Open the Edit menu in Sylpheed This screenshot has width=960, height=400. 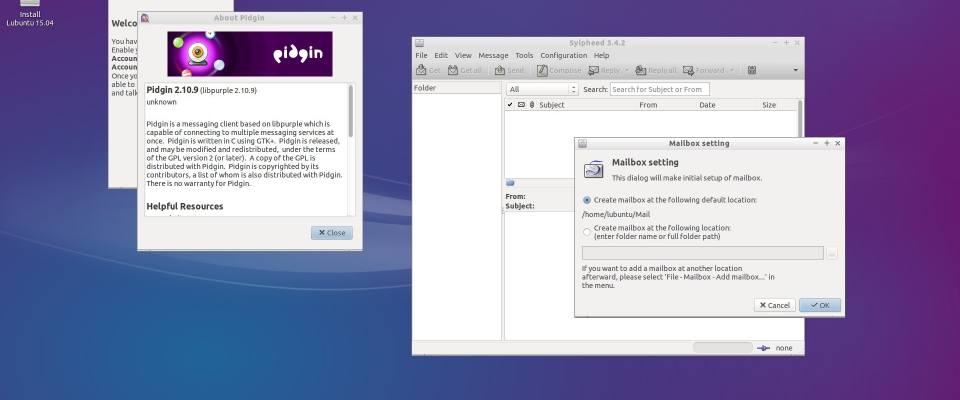click(x=441, y=55)
